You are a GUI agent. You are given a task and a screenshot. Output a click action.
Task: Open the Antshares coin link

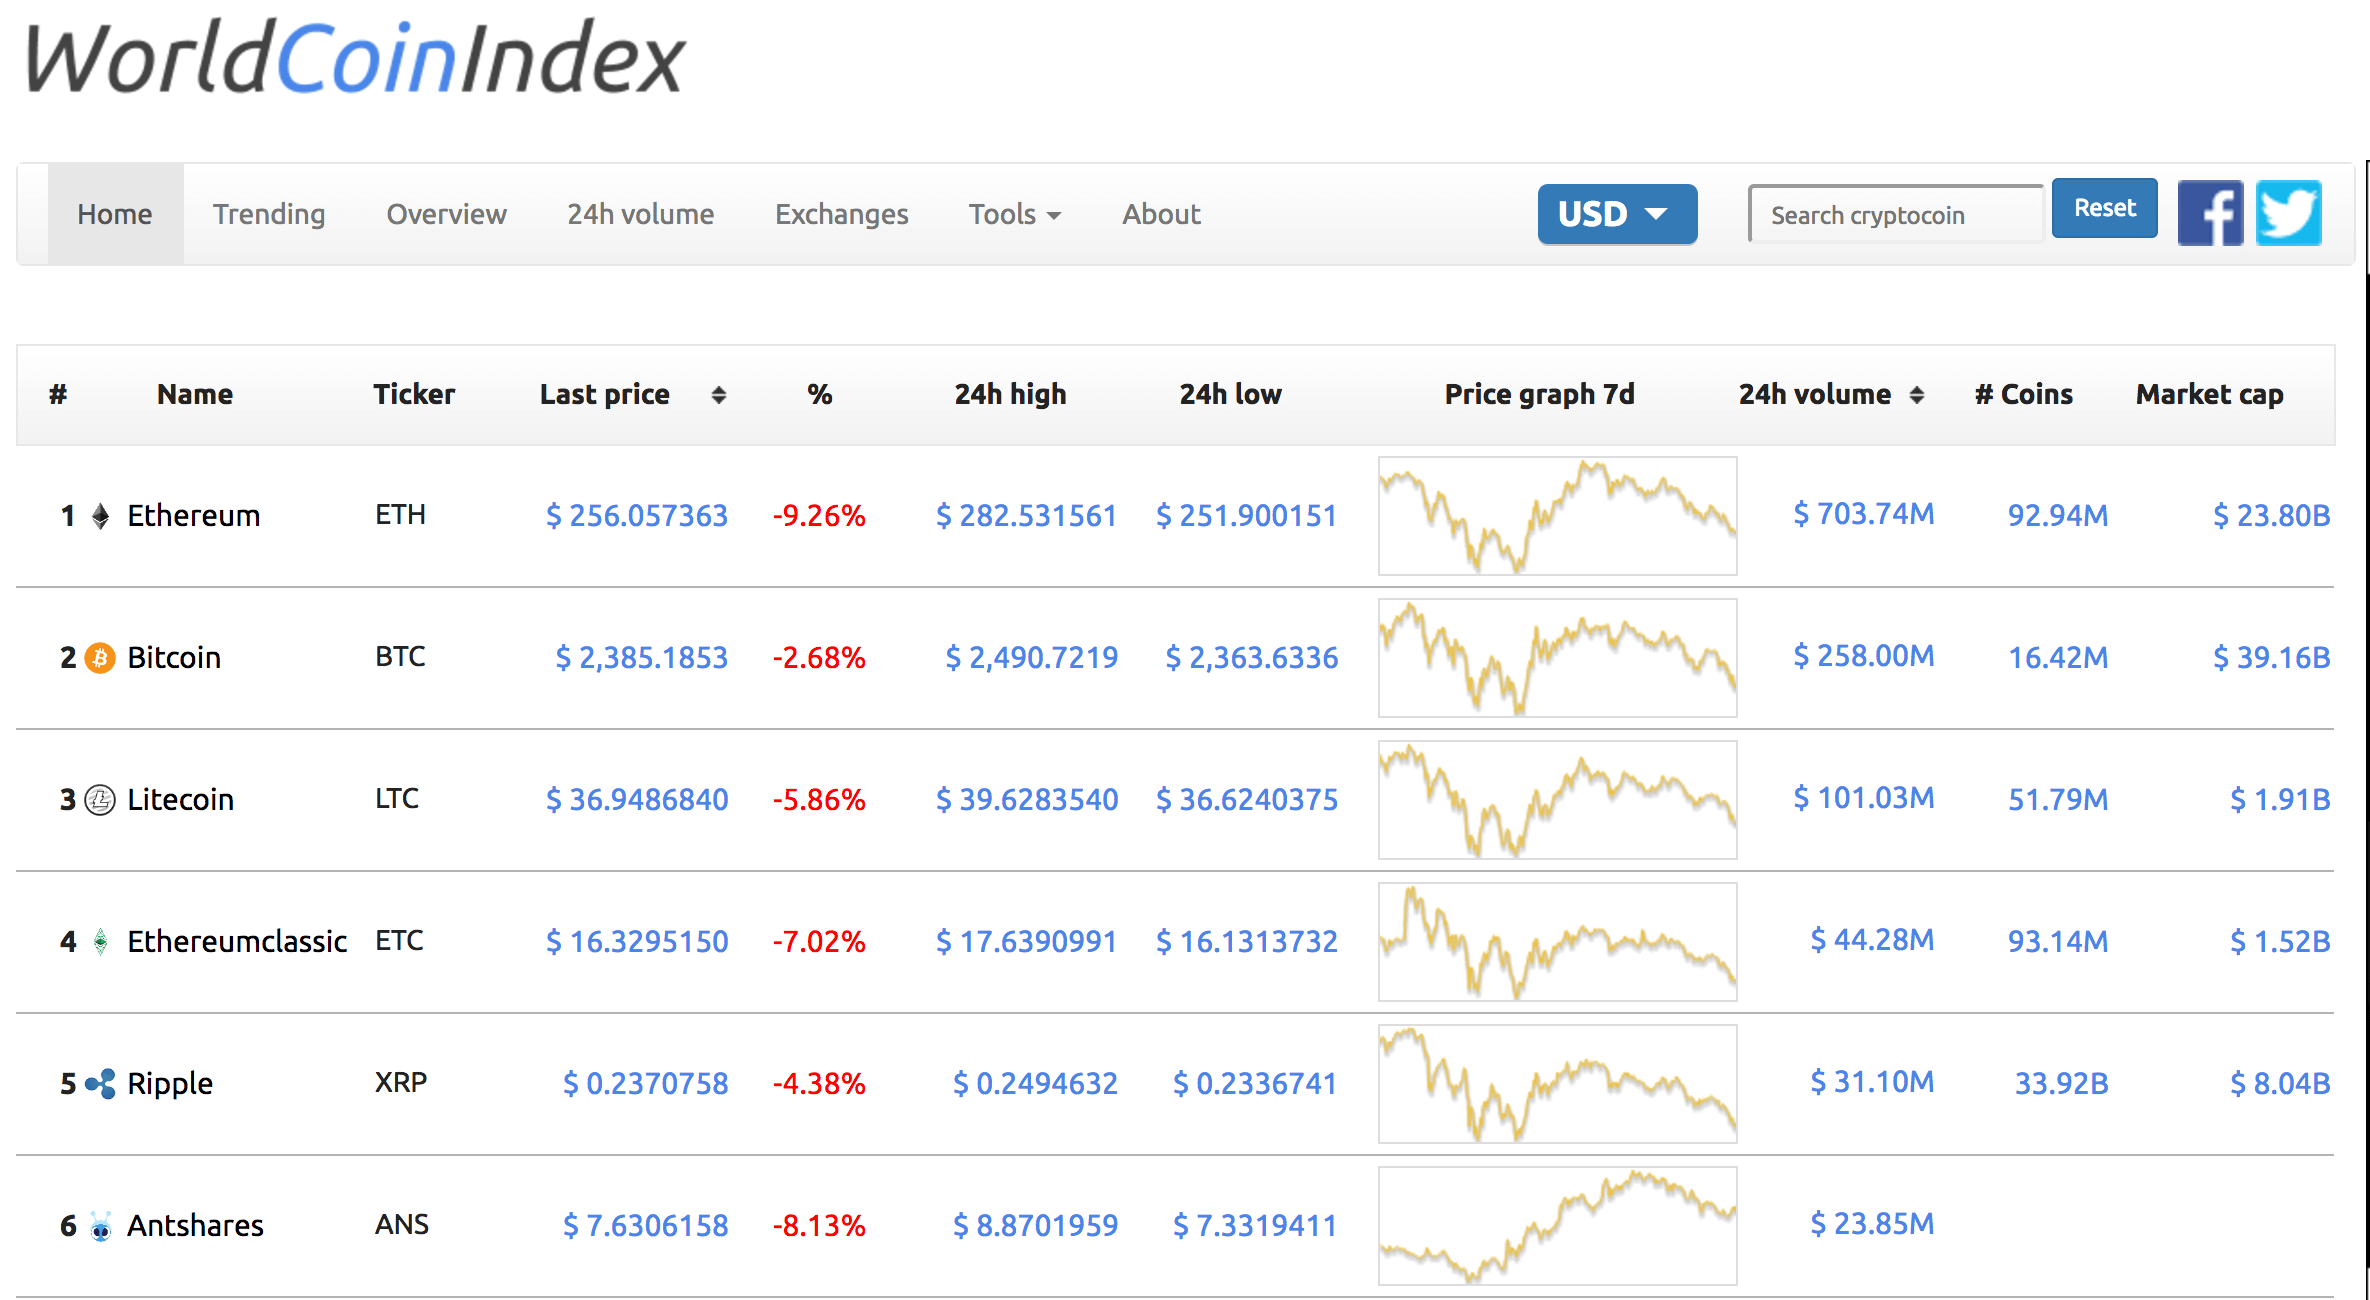(195, 1226)
